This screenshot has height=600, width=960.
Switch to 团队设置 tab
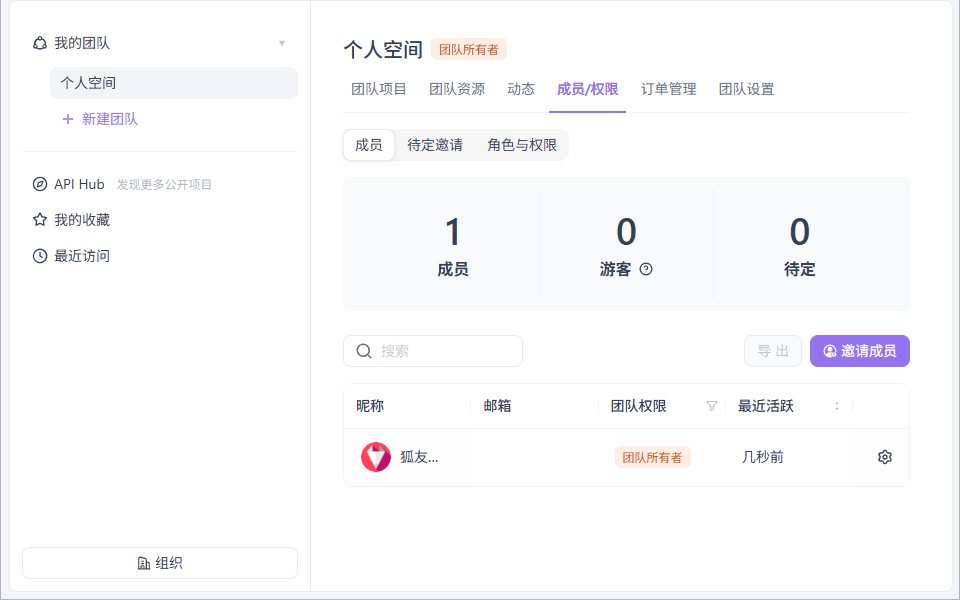click(x=746, y=89)
